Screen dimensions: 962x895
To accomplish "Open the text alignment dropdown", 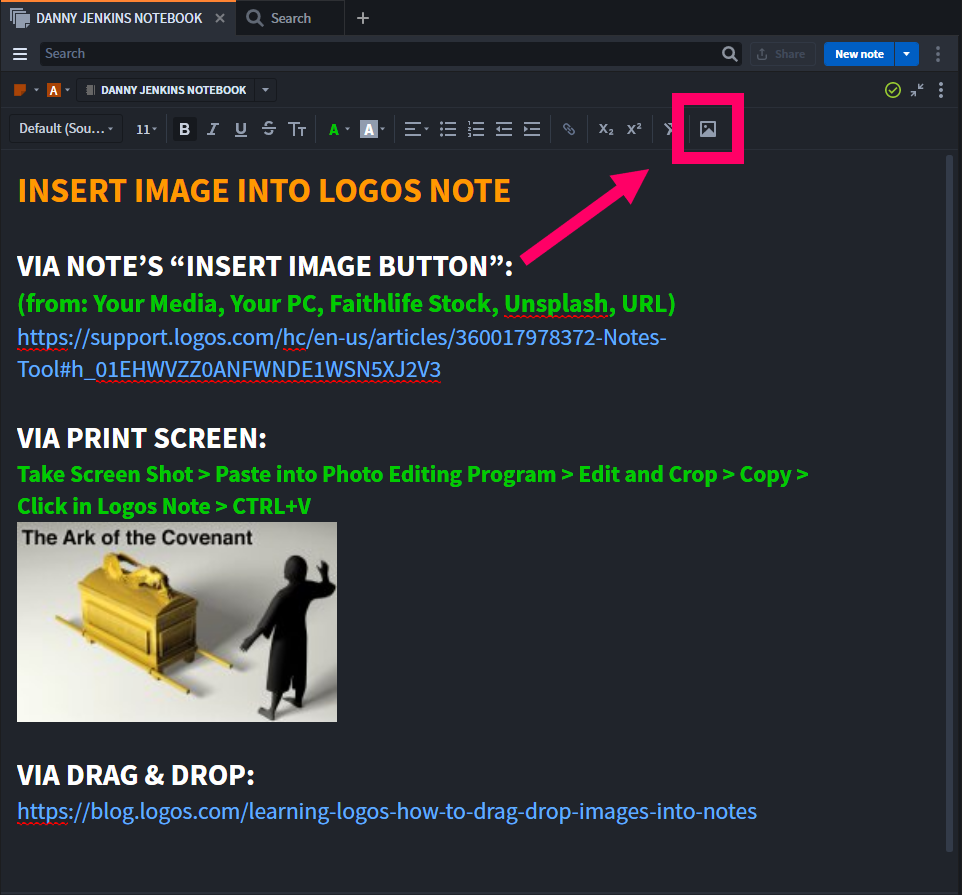I will (x=416, y=129).
